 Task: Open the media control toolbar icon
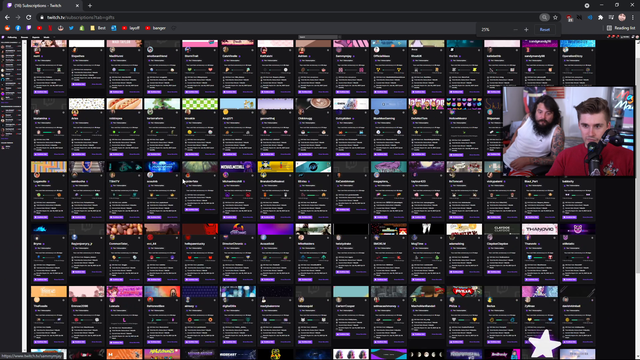coord(611,18)
